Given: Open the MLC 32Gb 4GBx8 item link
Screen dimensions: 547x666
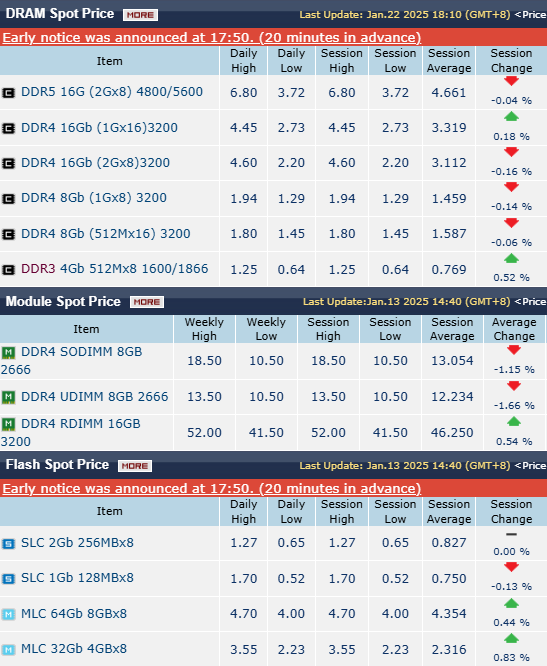Looking at the screenshot, I should (74, 649).
